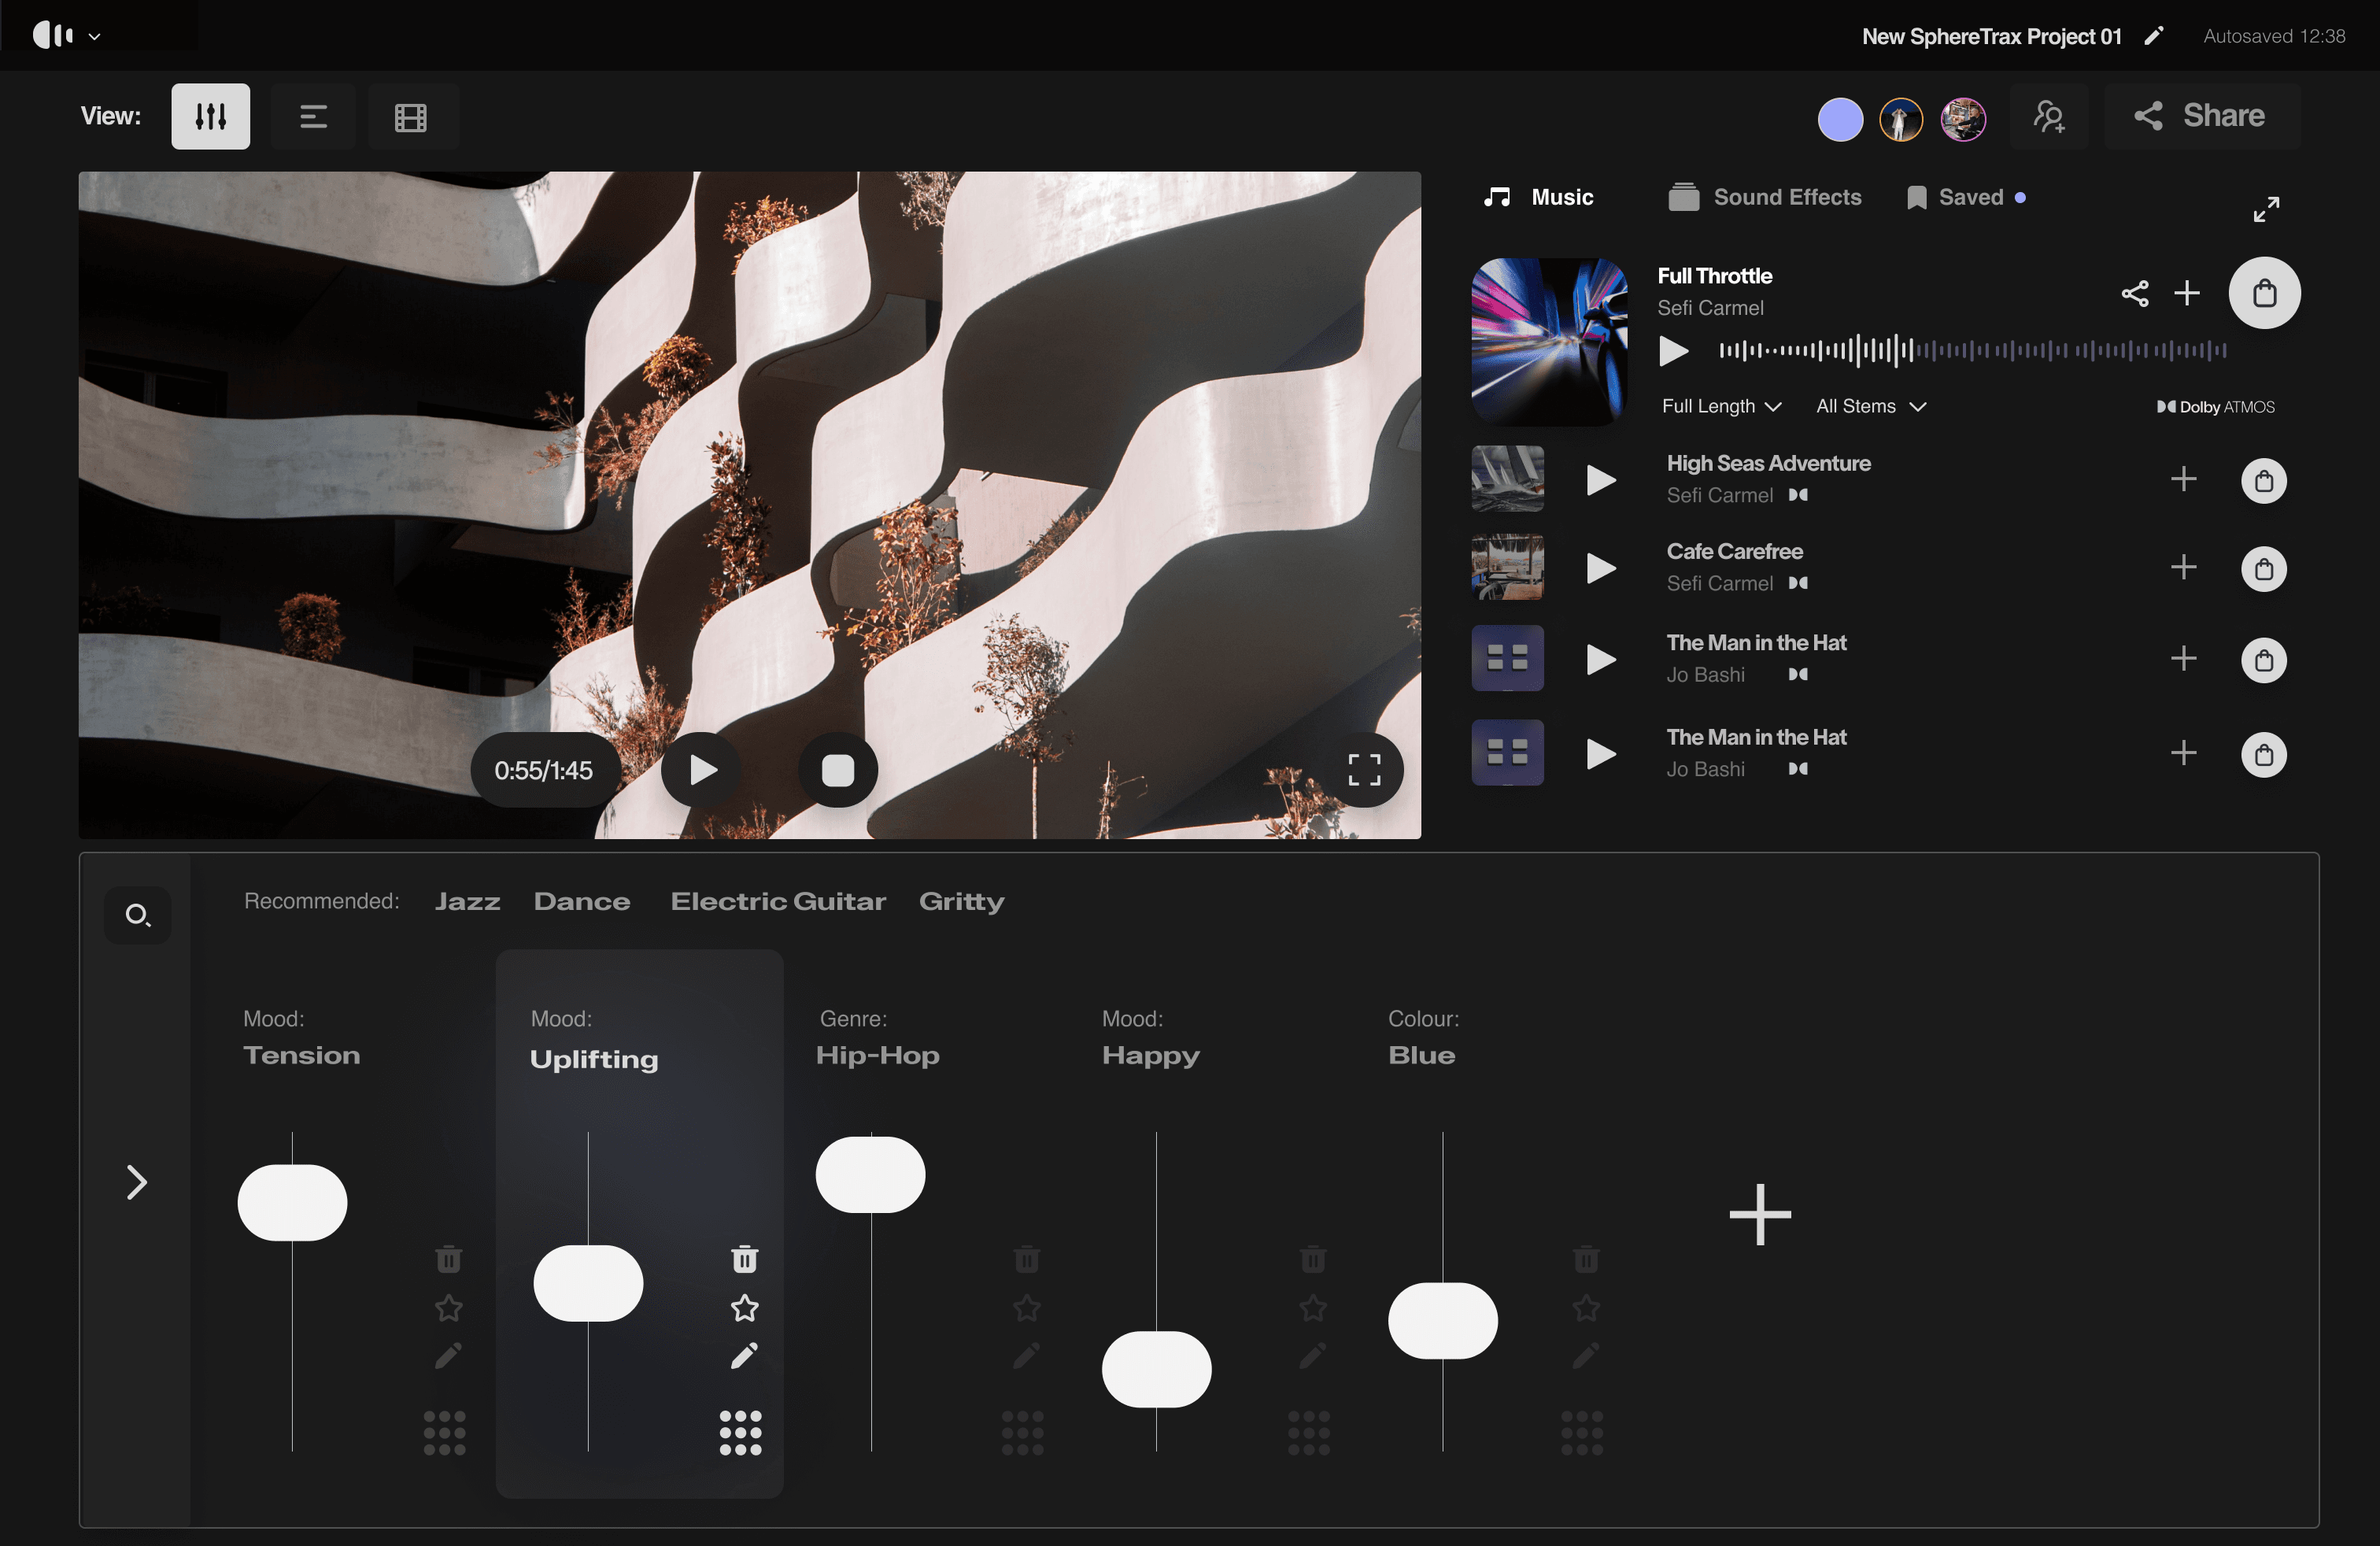The image size is (2380, 1546).
Task: Select recommended tag Dance
Action: [x=582, y=901]
